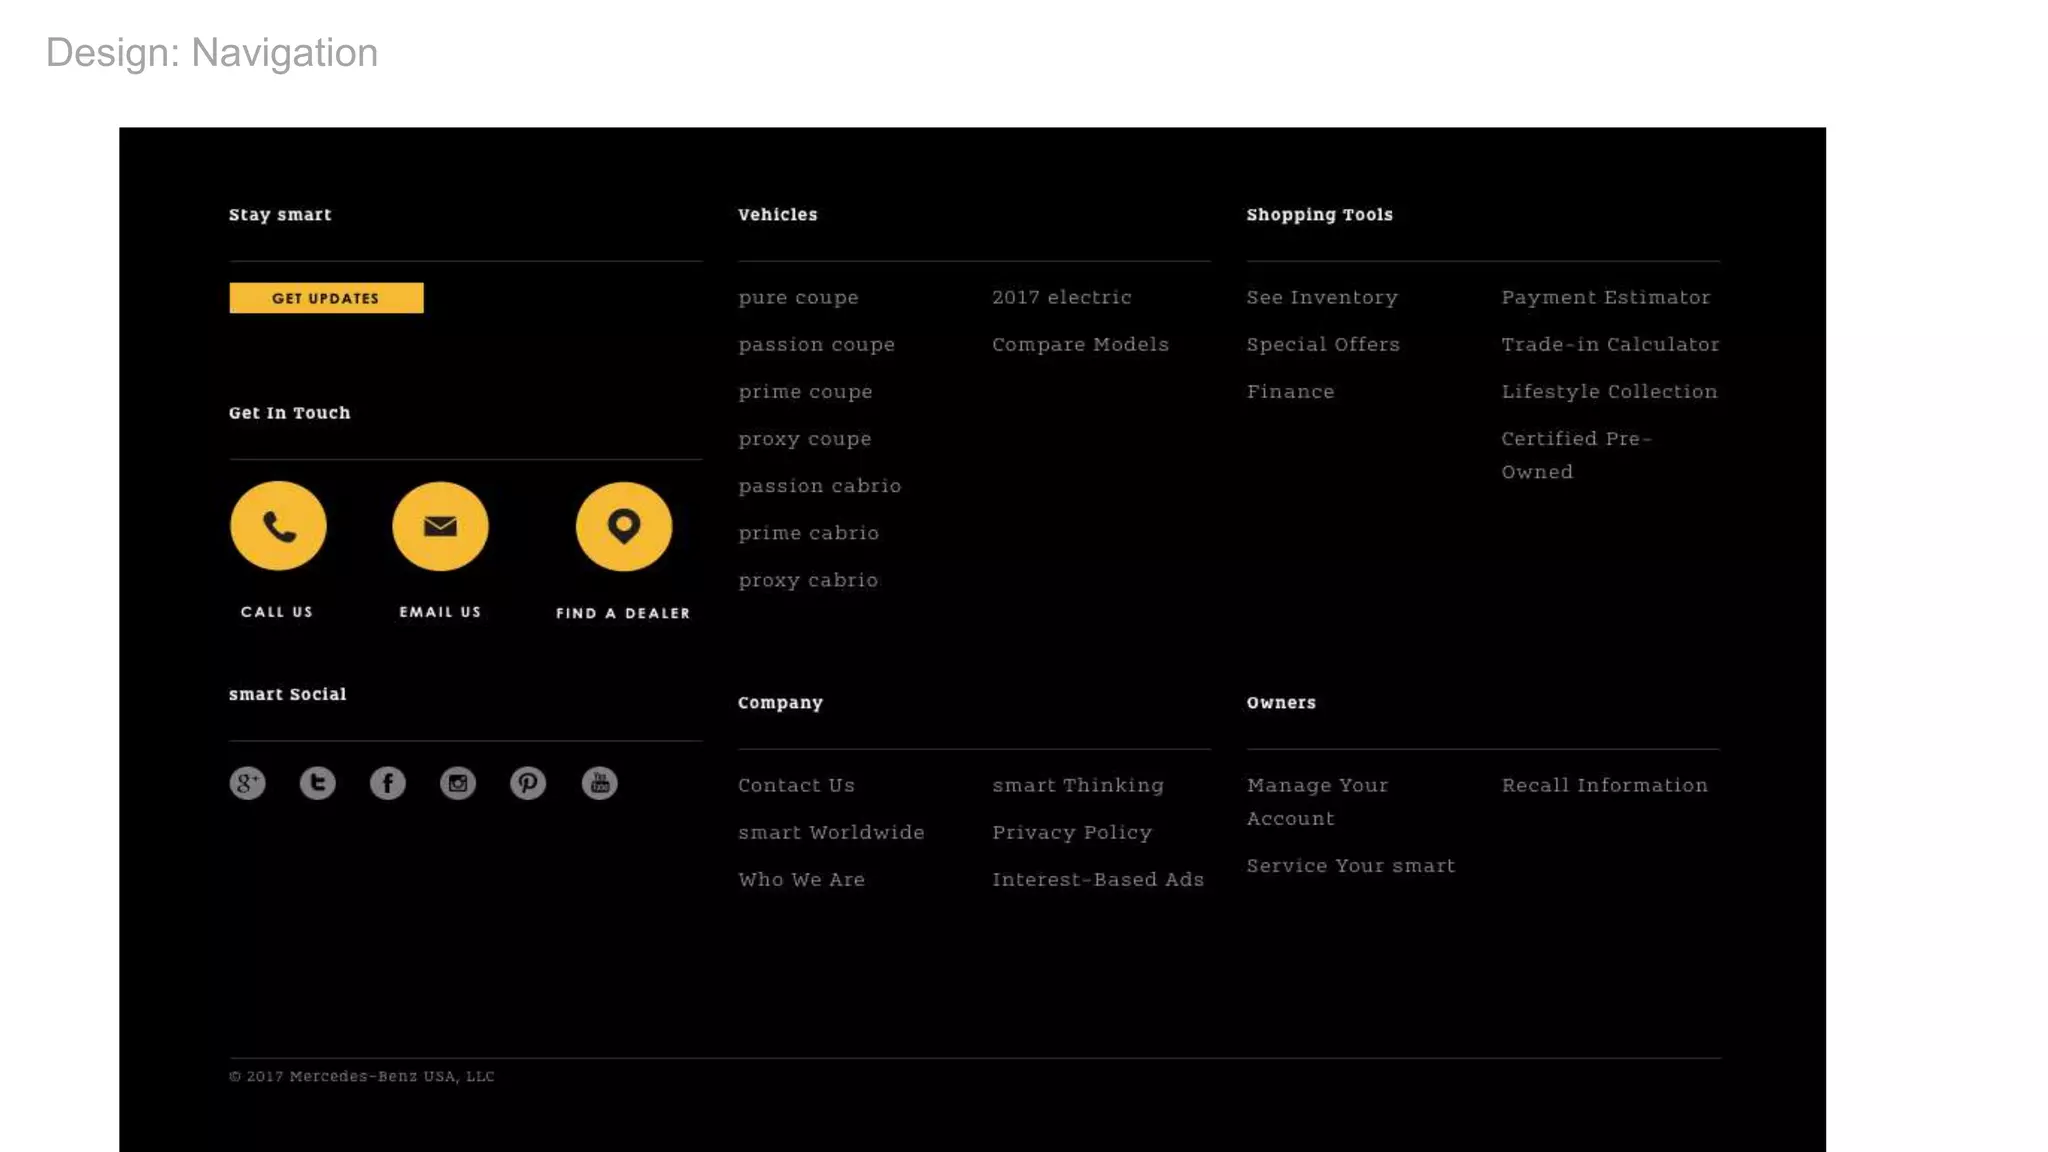Visit the Privacy Policy link
Viewport: 2048px width, 1152px height.
click(x=1071, y=833)
